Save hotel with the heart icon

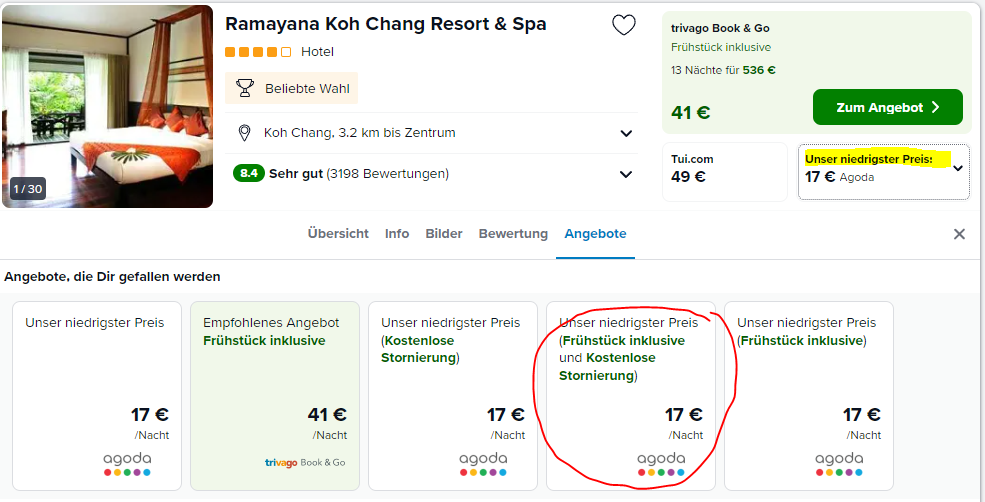click(624, 26)
